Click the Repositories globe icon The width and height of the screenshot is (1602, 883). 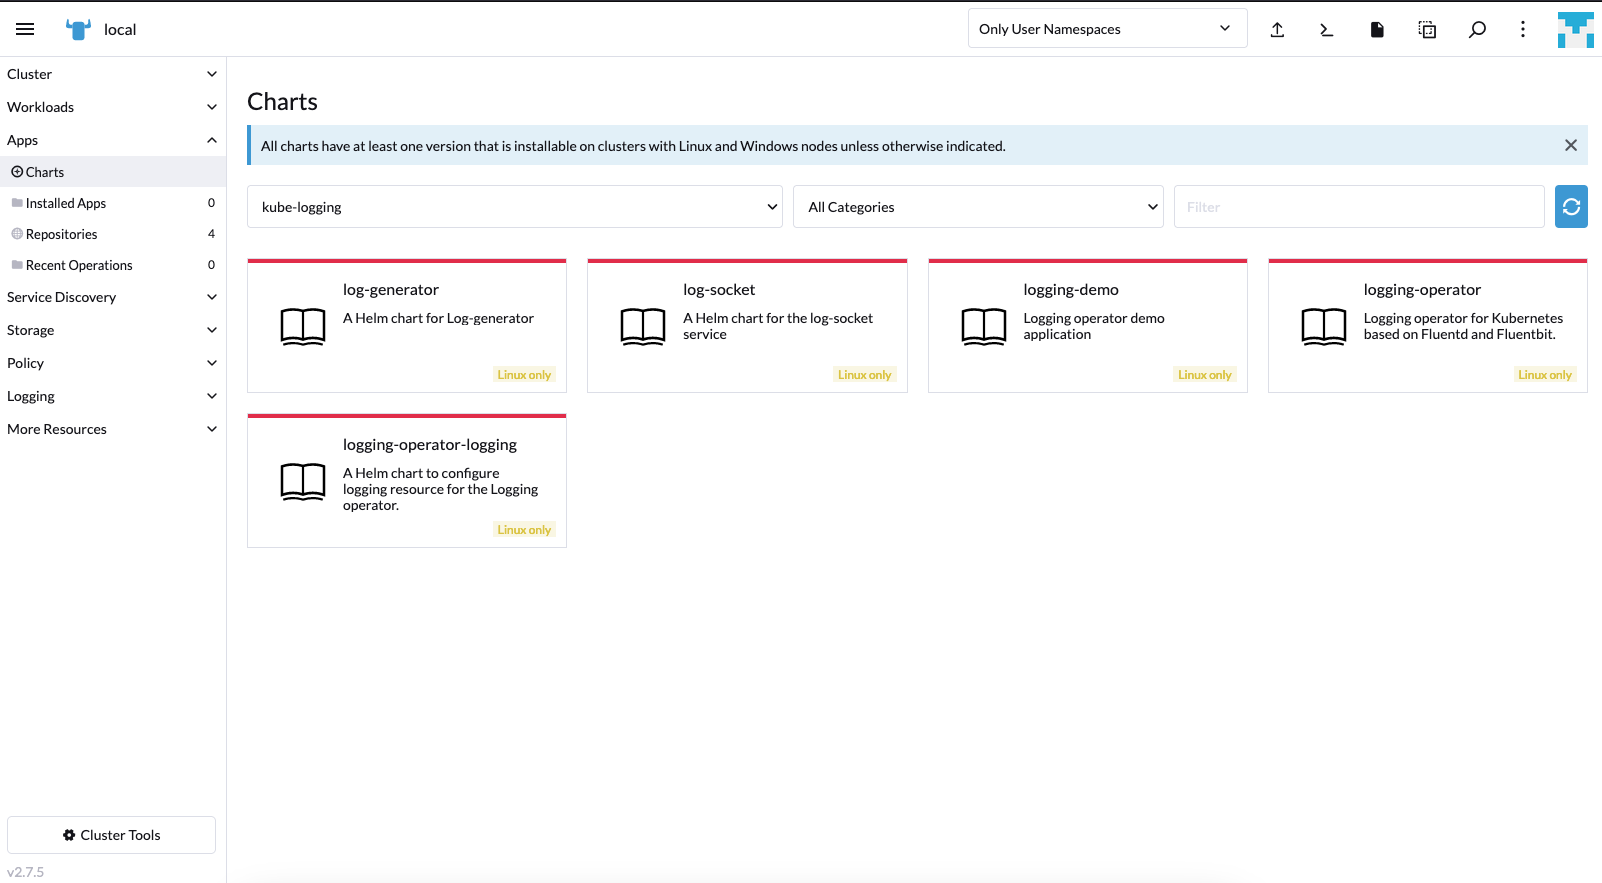click(x=17, y=234)
